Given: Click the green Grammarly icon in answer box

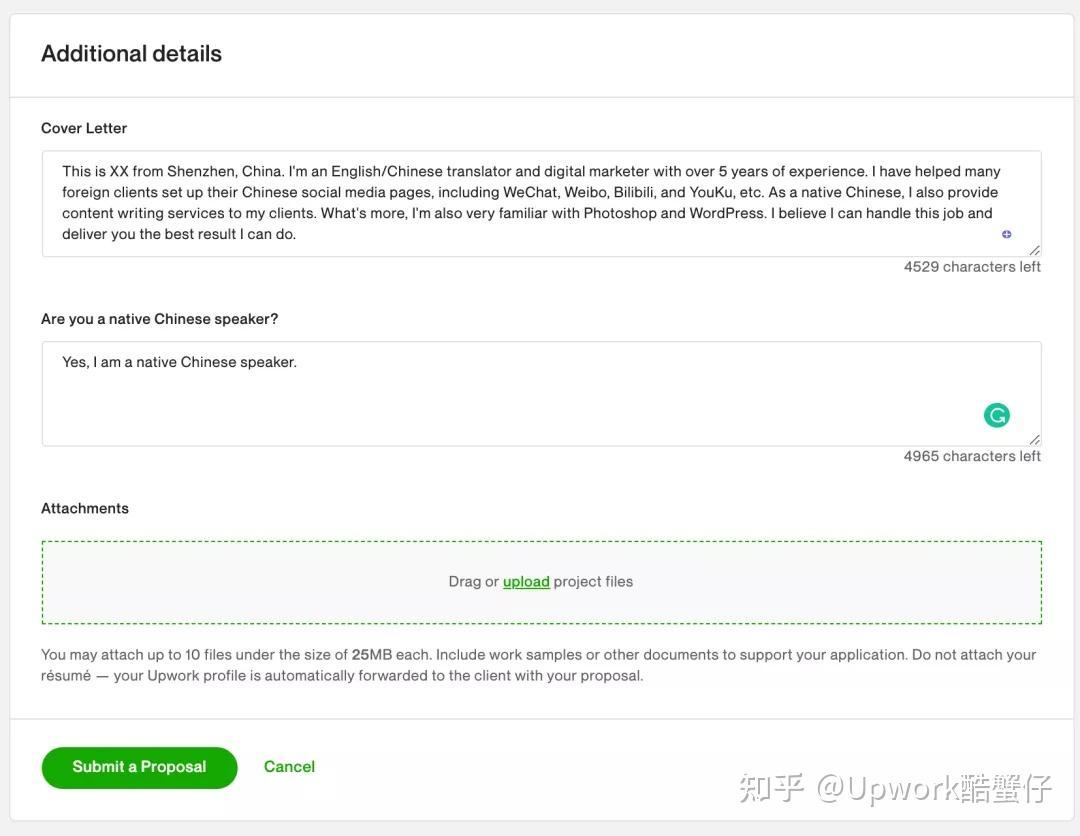Looking at the screenshot, I should pyautogui.click(x=996, y=414).
